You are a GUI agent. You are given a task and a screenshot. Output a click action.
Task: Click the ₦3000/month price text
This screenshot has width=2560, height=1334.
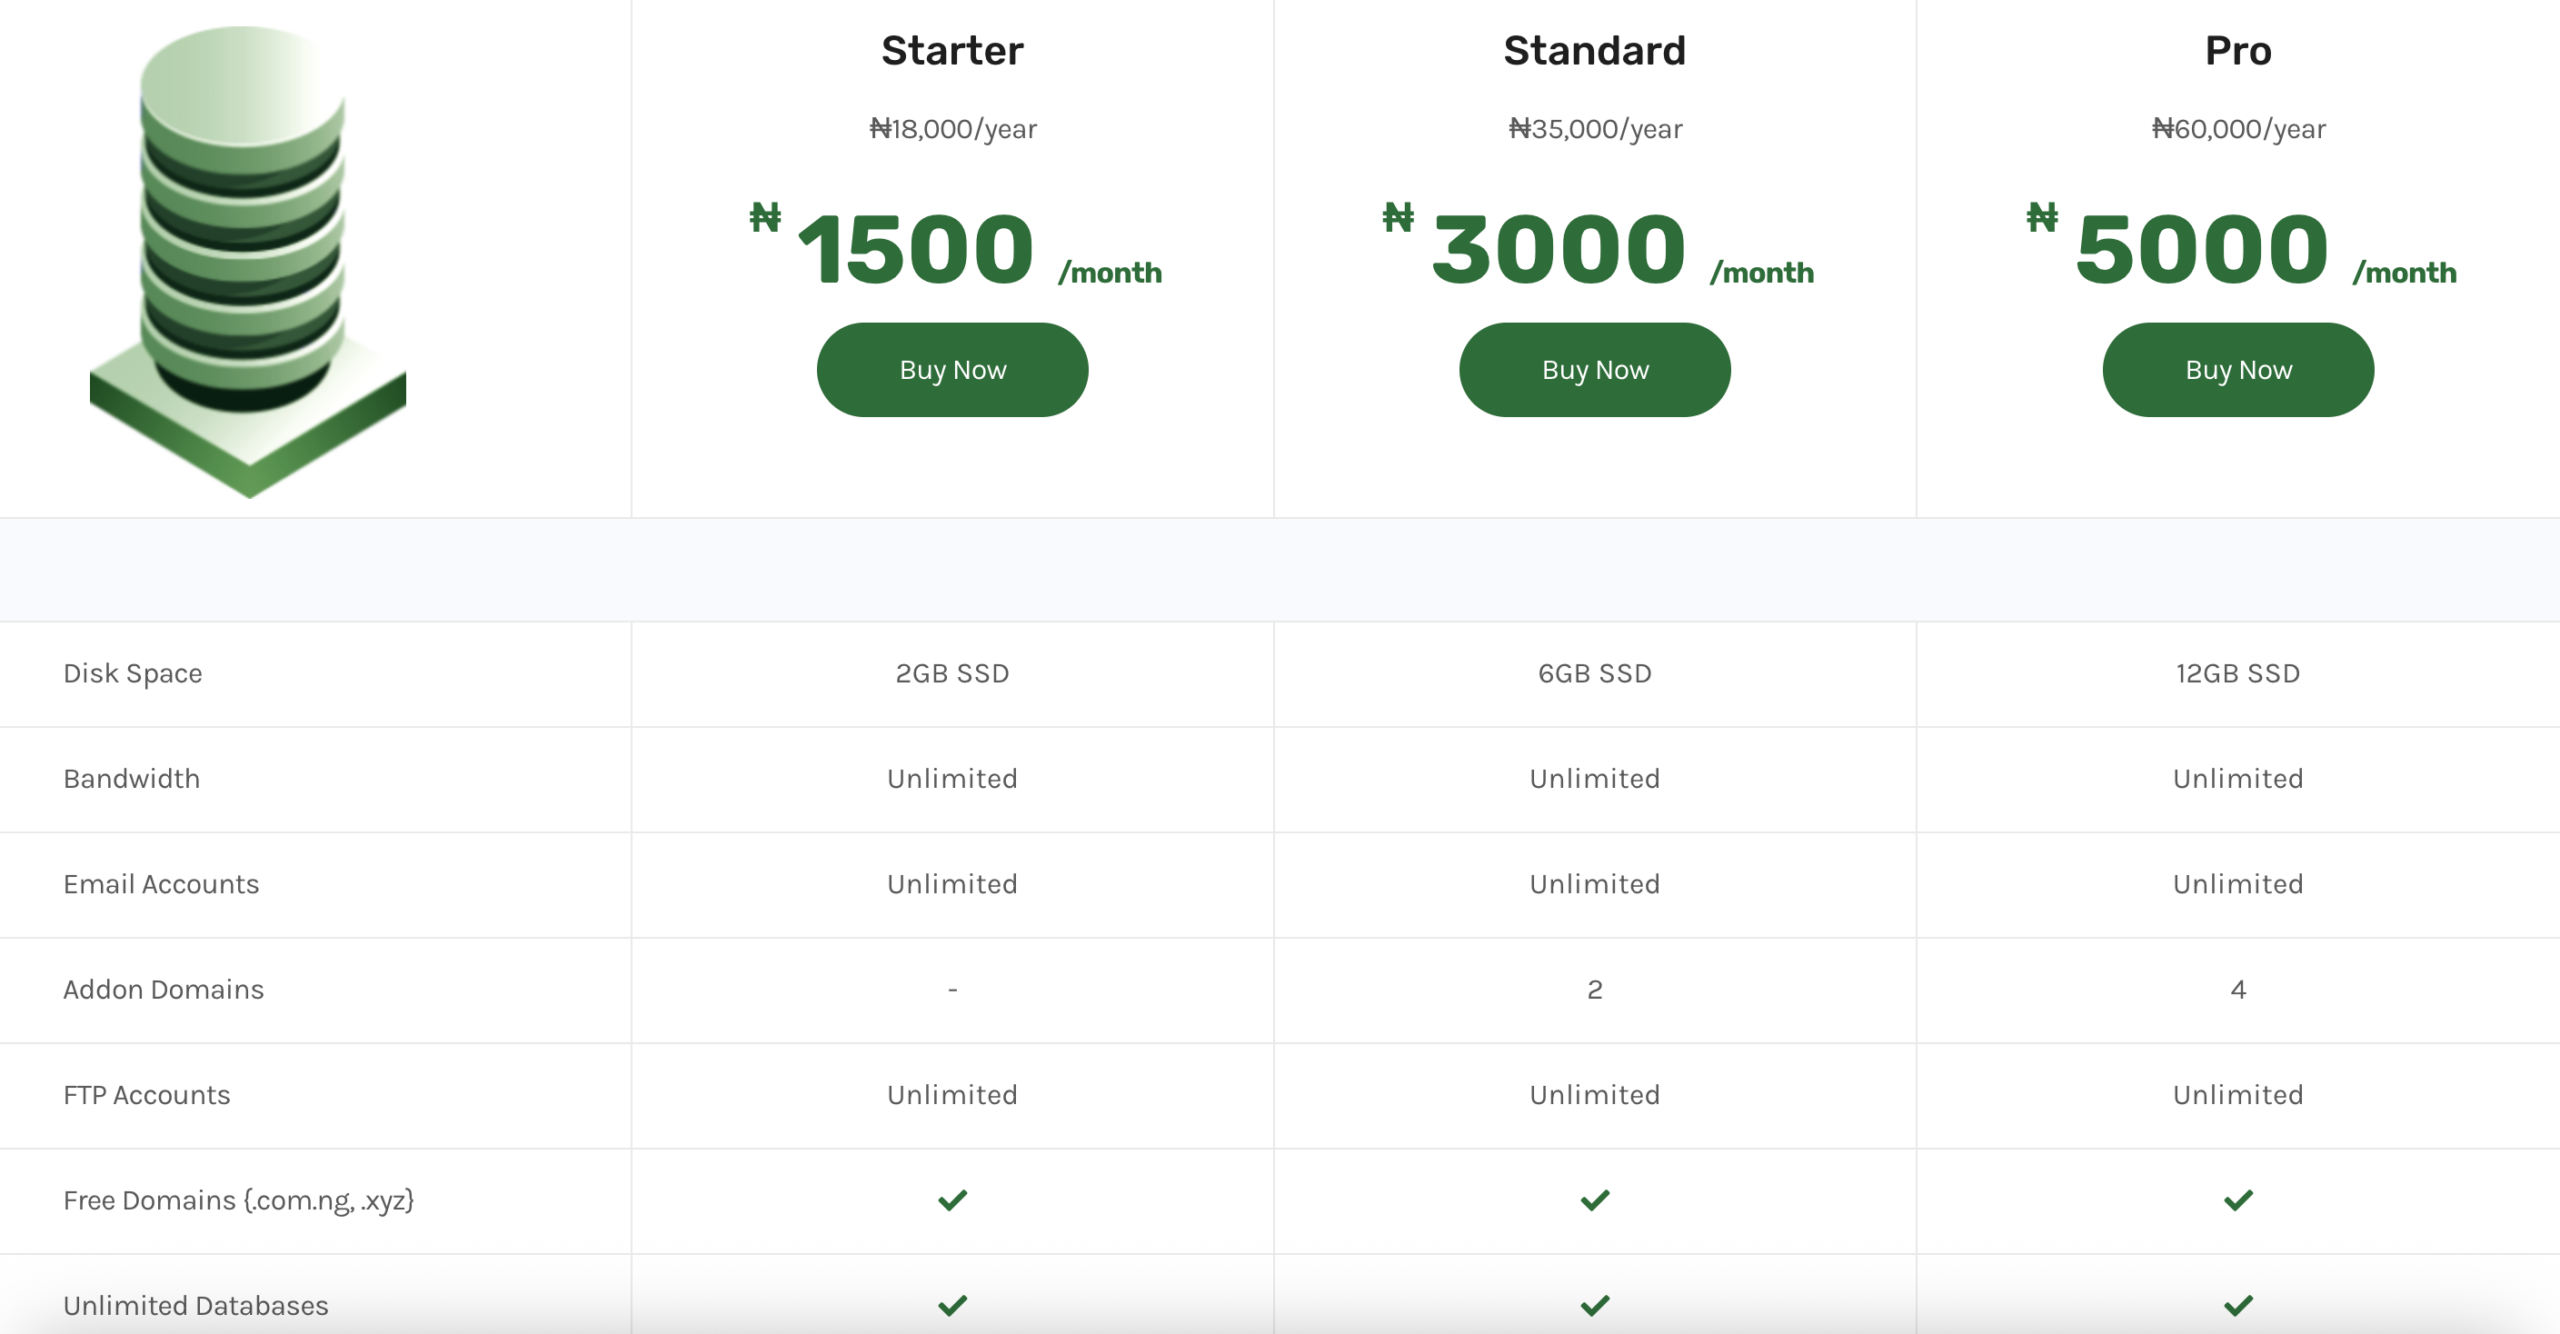1594,248
